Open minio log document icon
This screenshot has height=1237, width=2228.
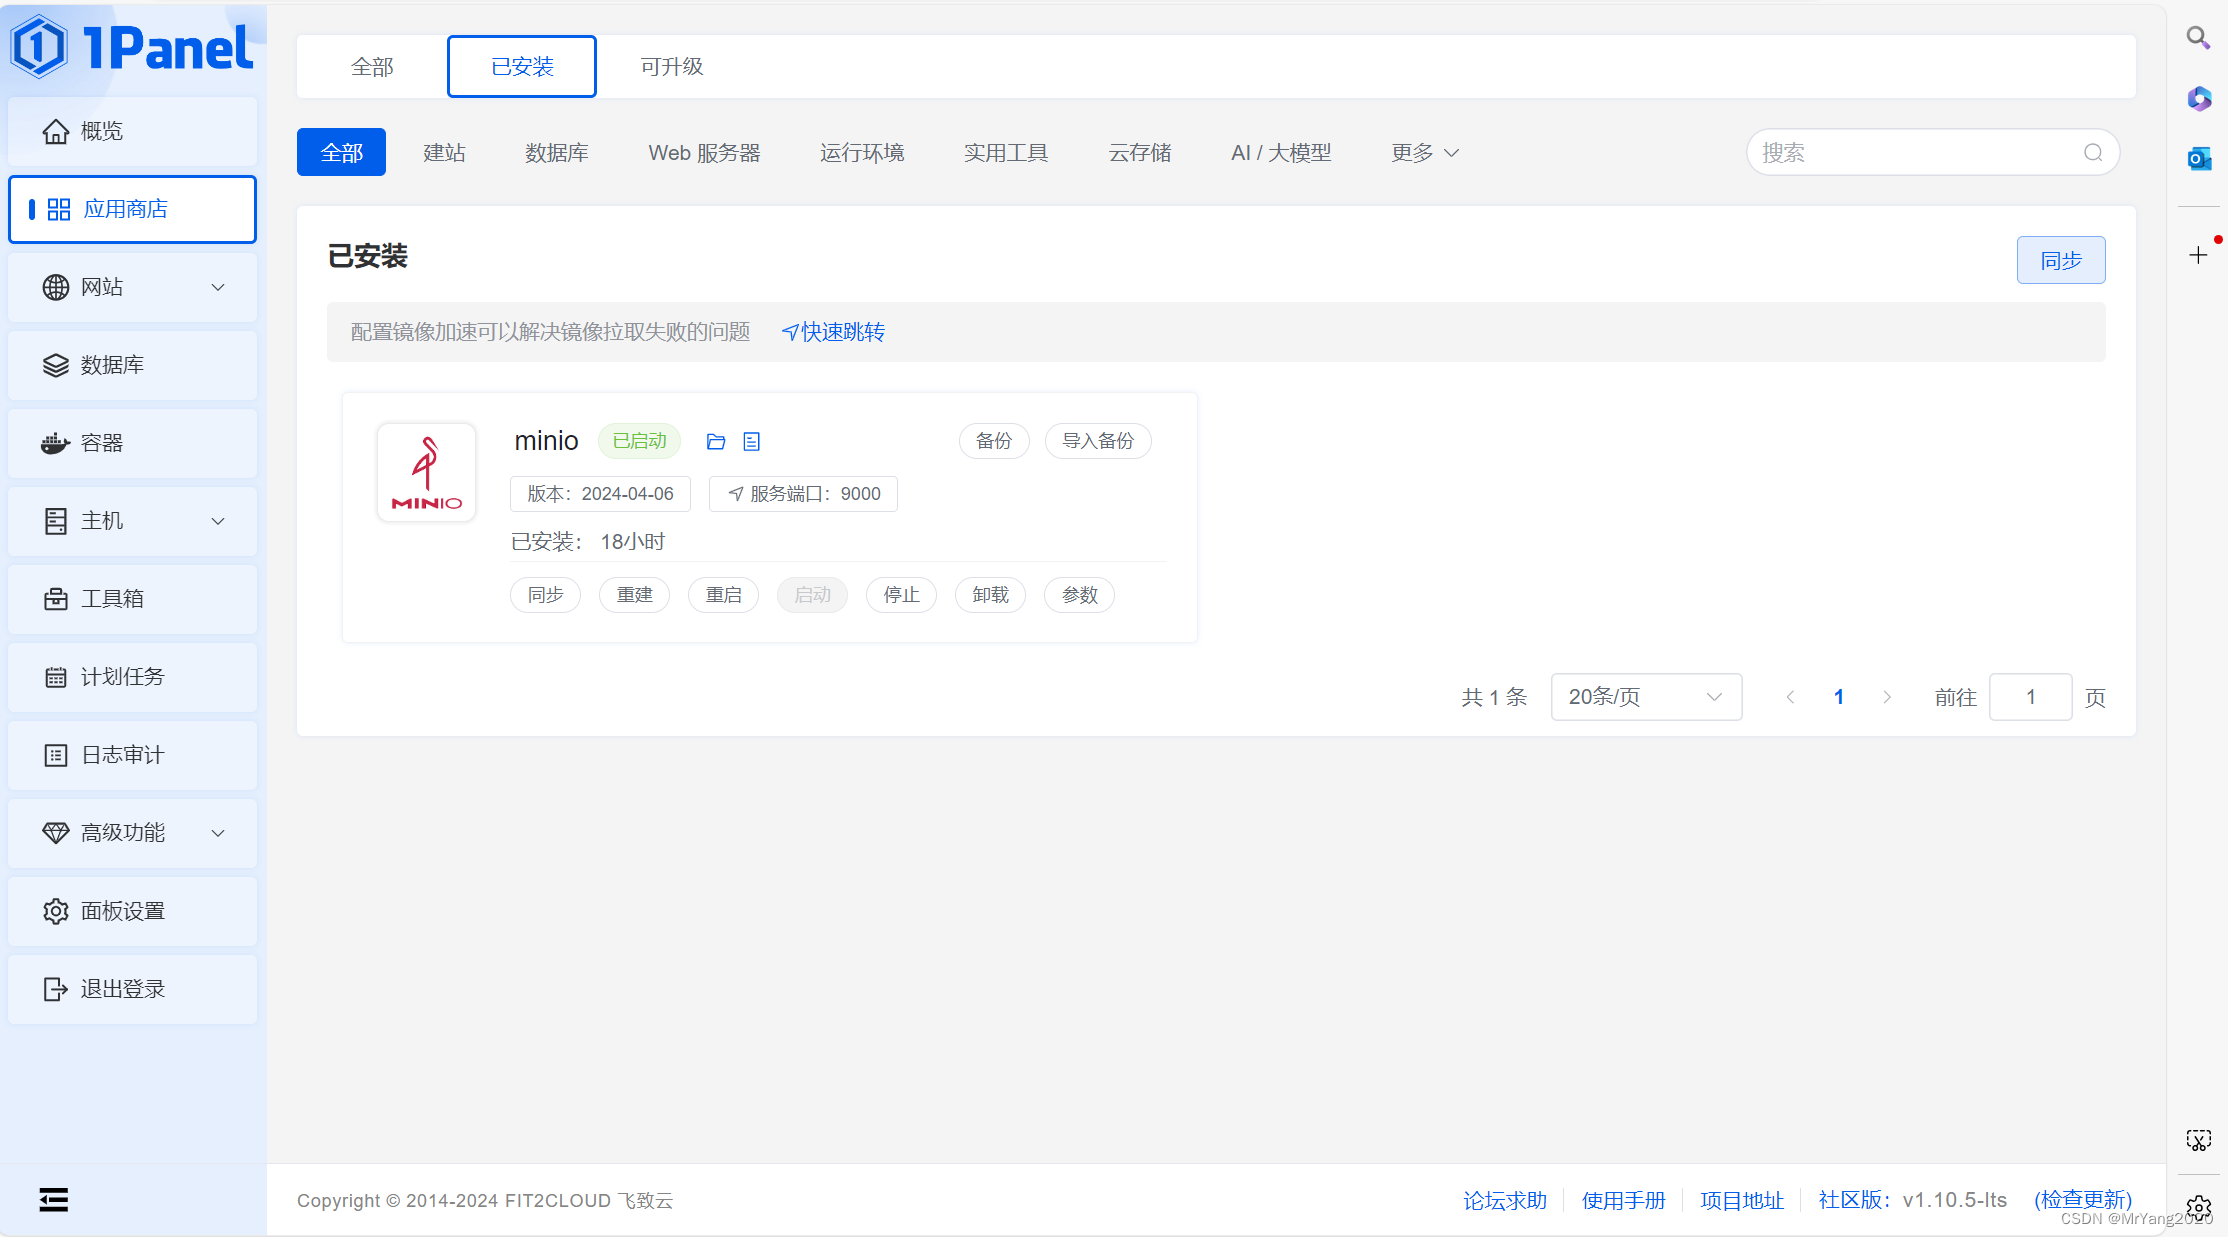tap(752, 441)
